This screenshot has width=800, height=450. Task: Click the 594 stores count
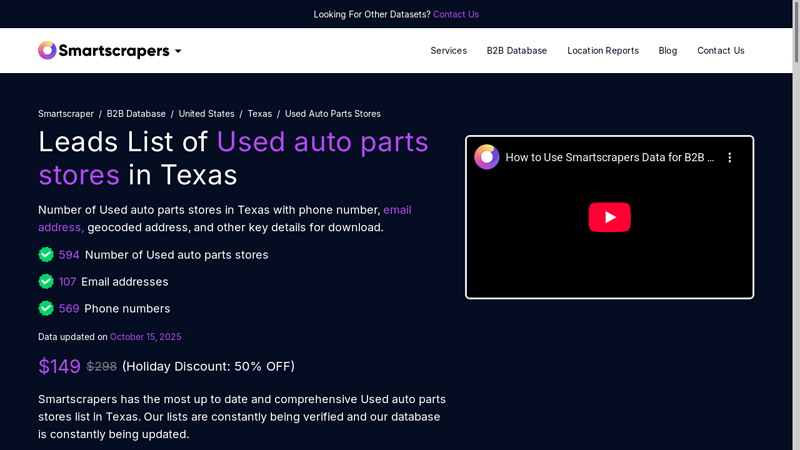tap(69, 255)
